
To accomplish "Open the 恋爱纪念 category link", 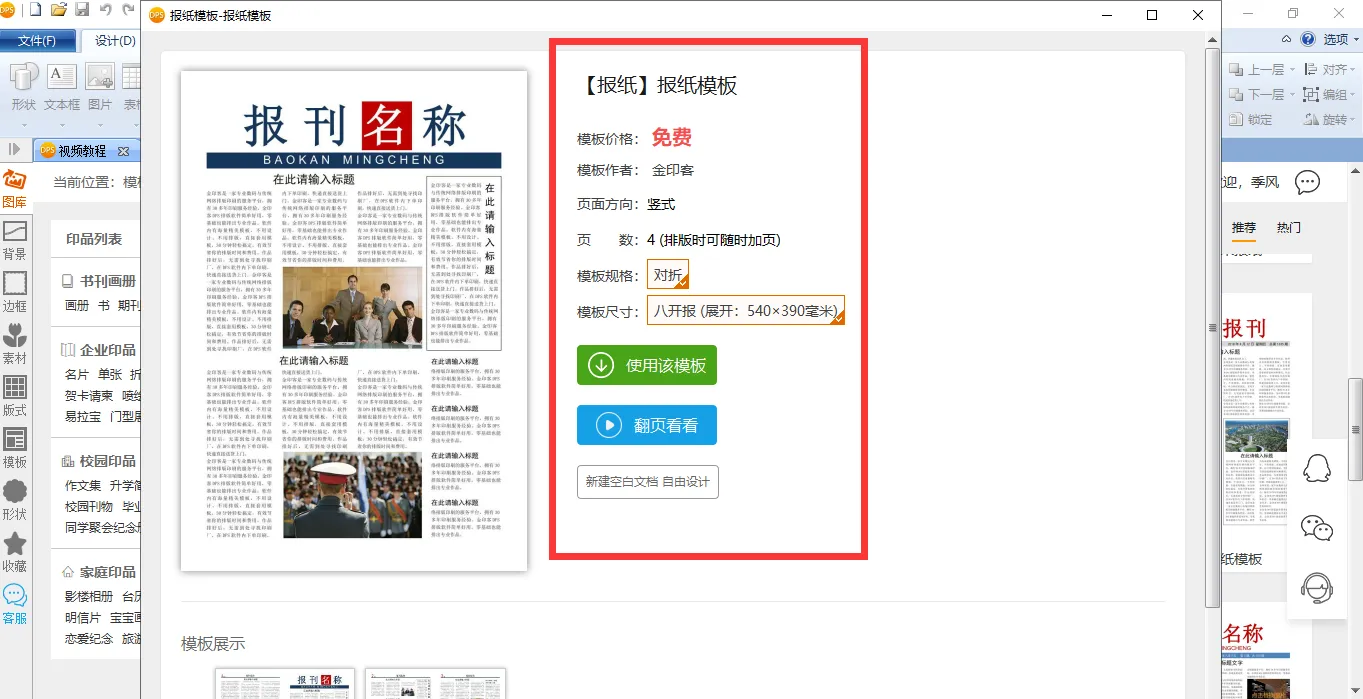I will tap(89, 638).
